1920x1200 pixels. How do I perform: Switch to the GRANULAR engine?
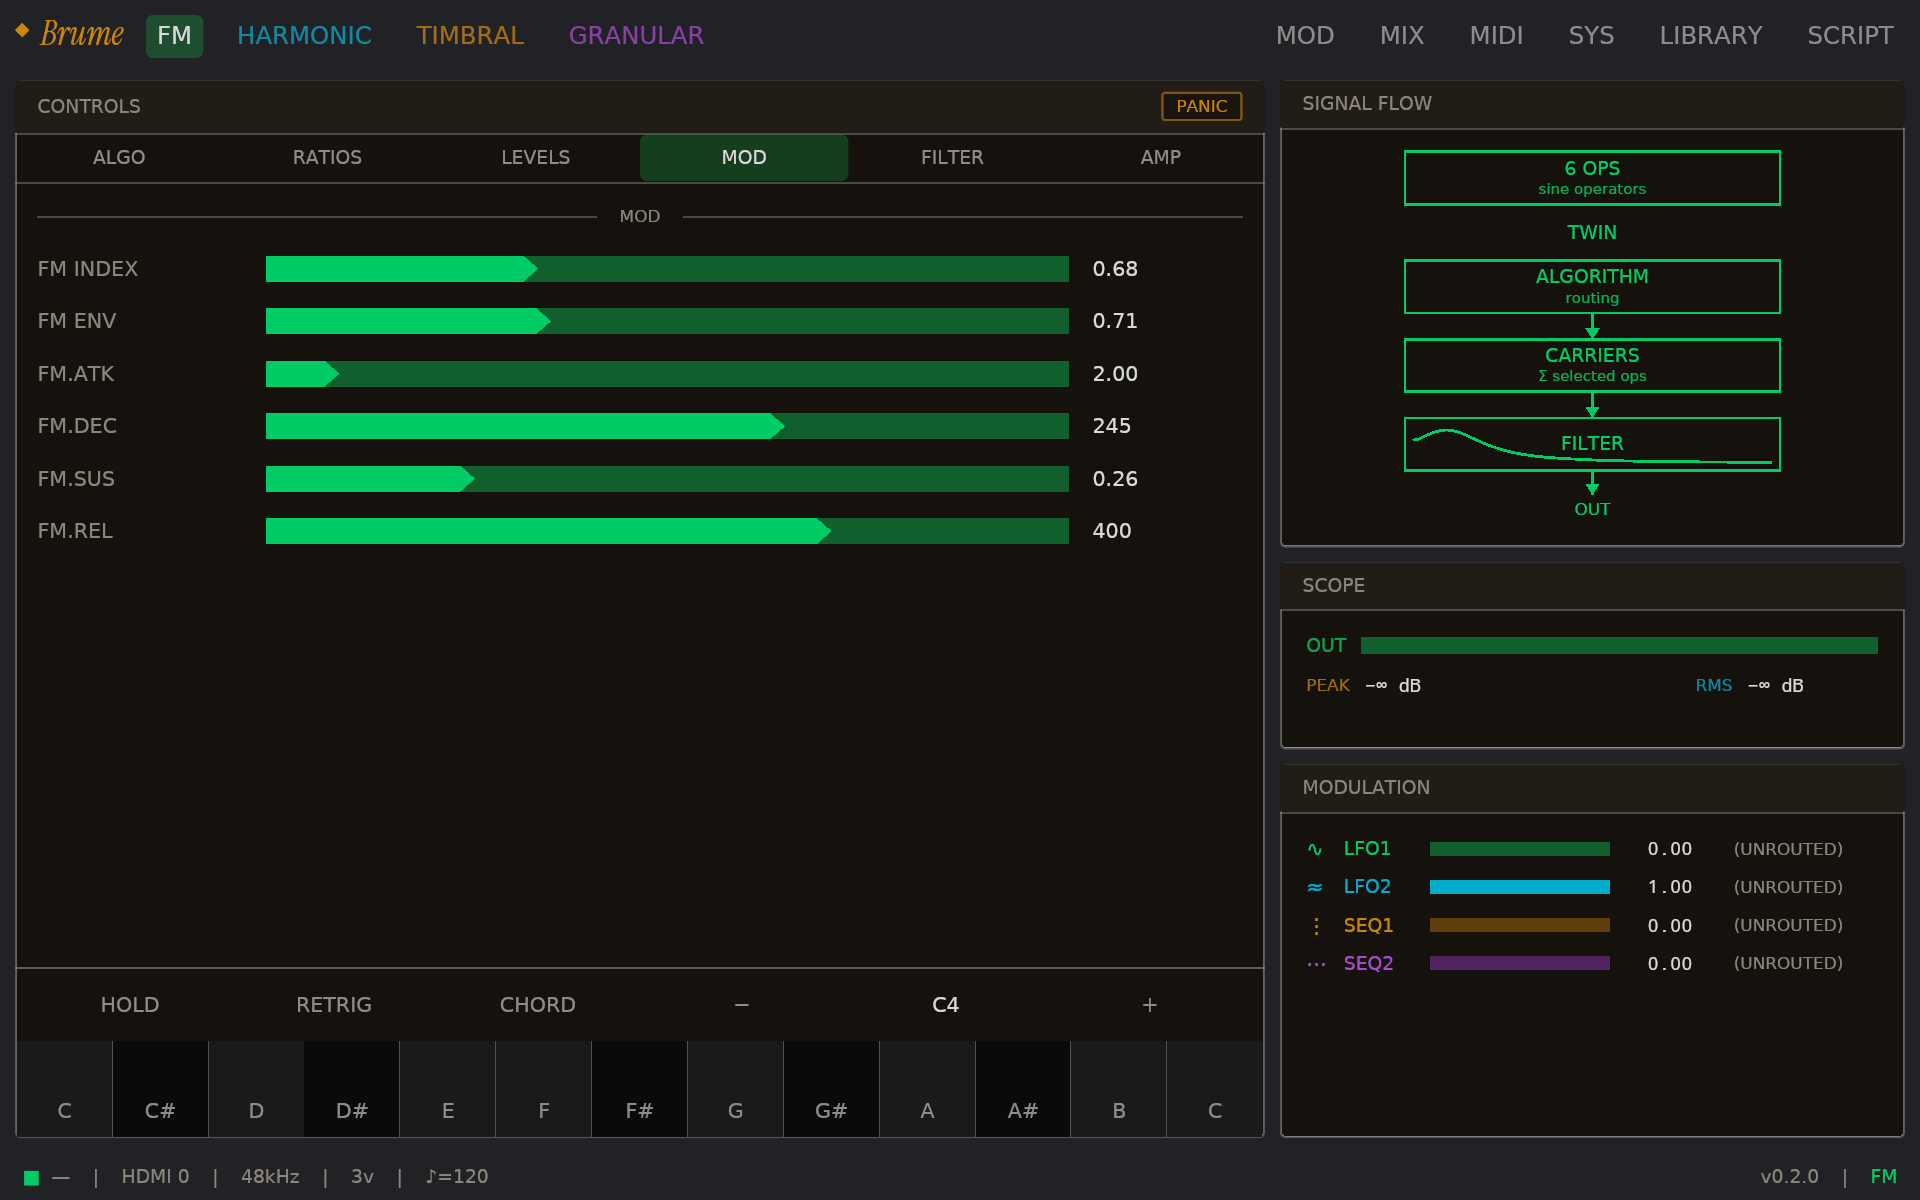636,36
